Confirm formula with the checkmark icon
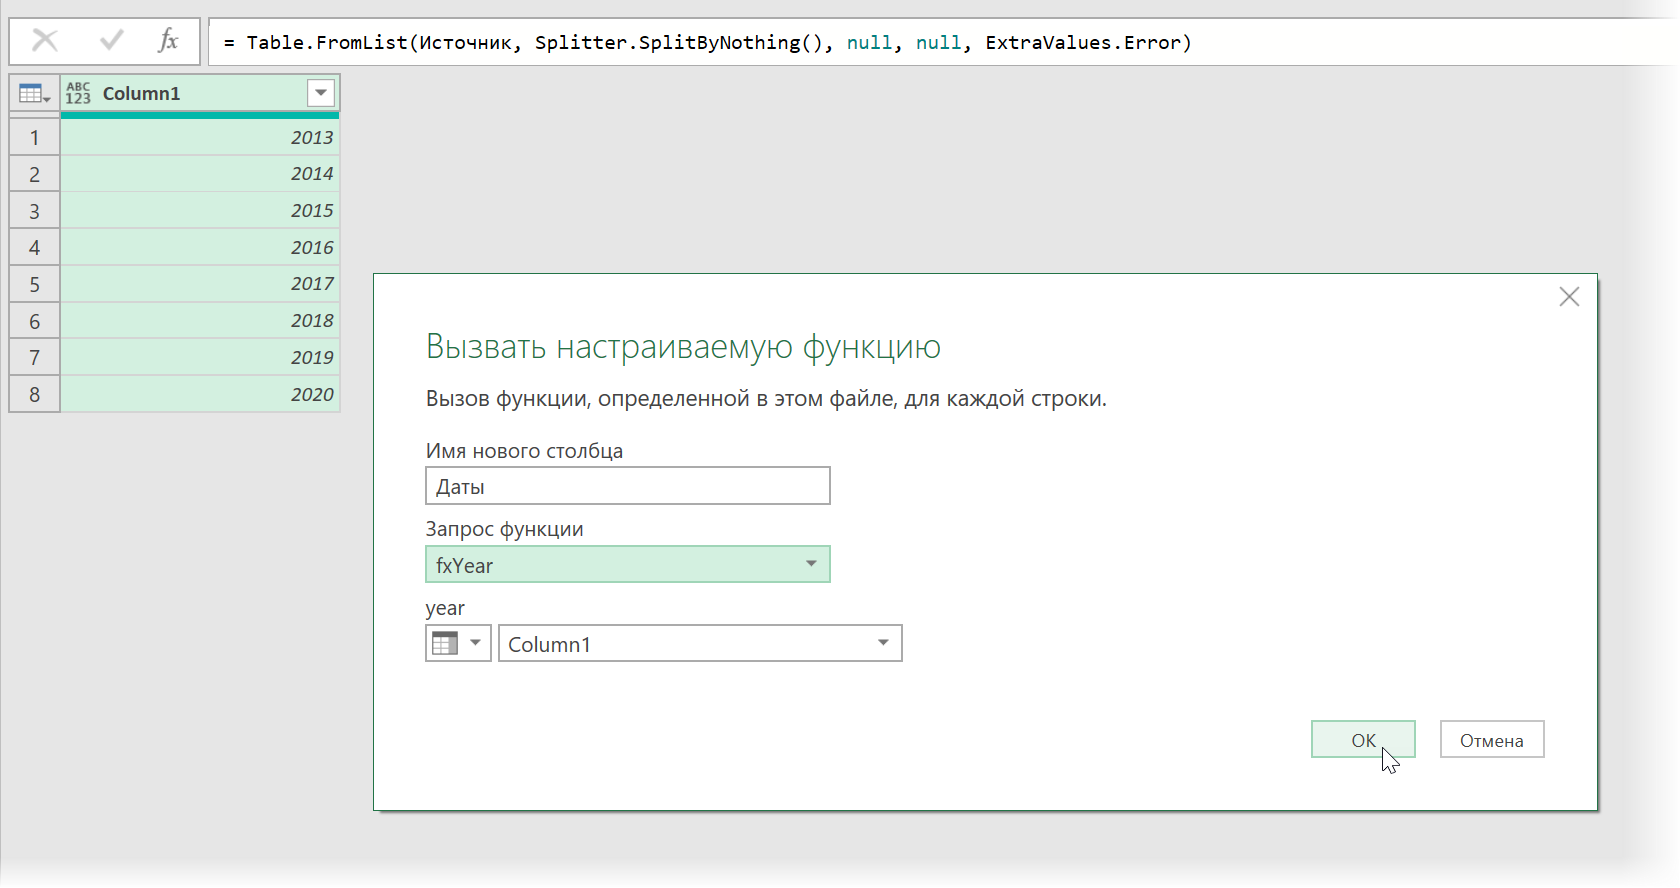This screenshot has height=888, width=1680. pyautogui.click(x=111, y=41)
